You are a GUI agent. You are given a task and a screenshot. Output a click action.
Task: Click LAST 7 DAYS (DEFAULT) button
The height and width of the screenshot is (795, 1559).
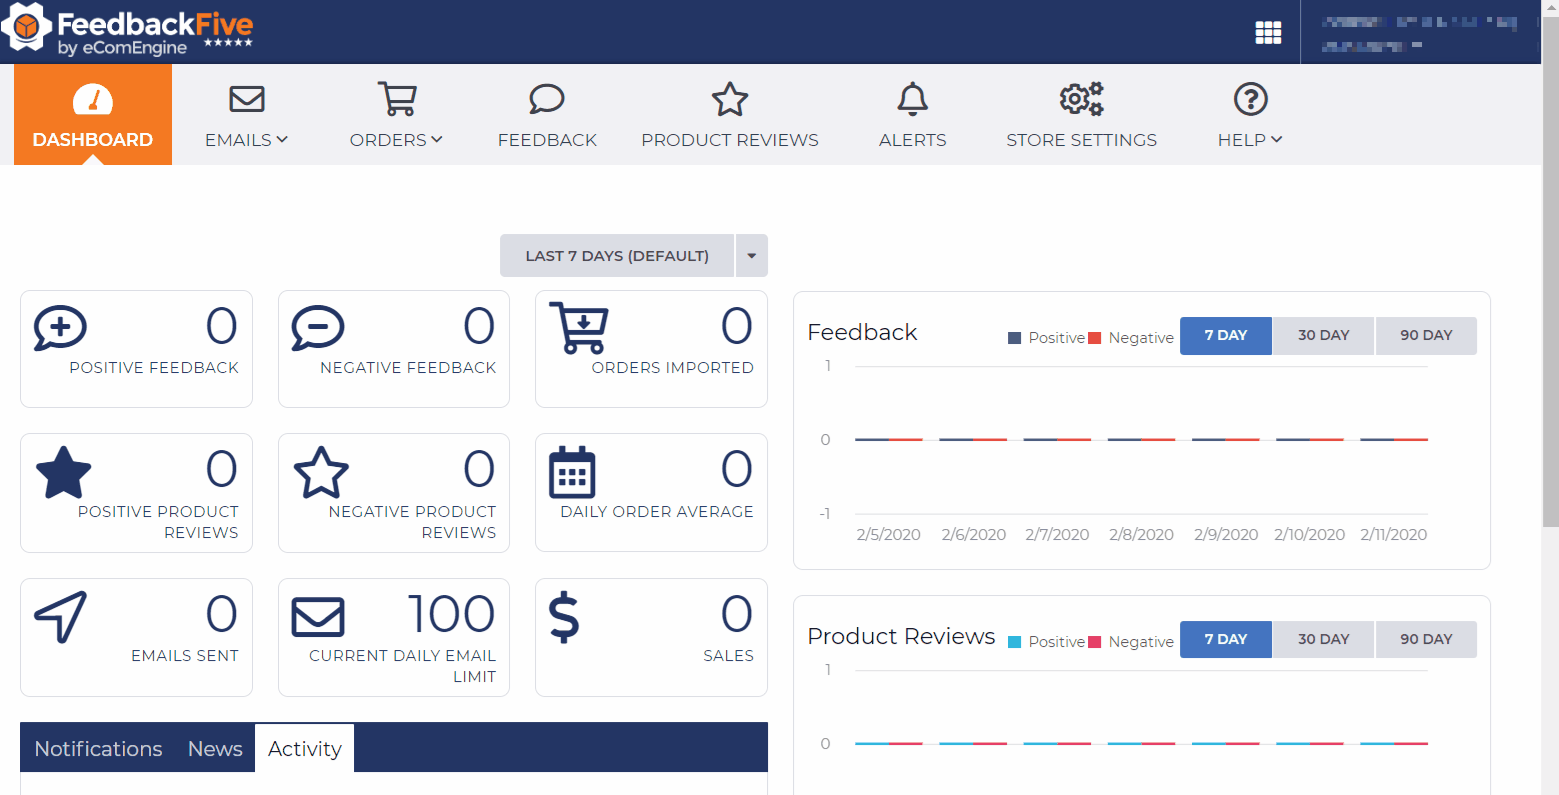coord(616,255)
